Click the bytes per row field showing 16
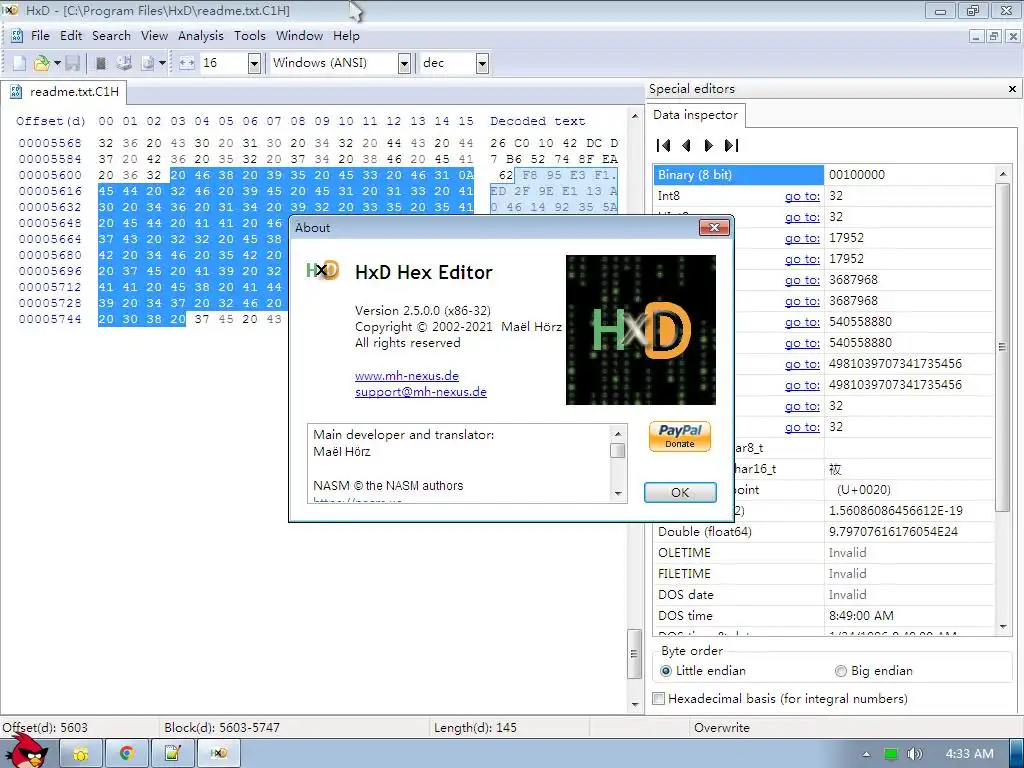Image resolution: width=1024 pixels, height=768 pixels. (223, 63)
